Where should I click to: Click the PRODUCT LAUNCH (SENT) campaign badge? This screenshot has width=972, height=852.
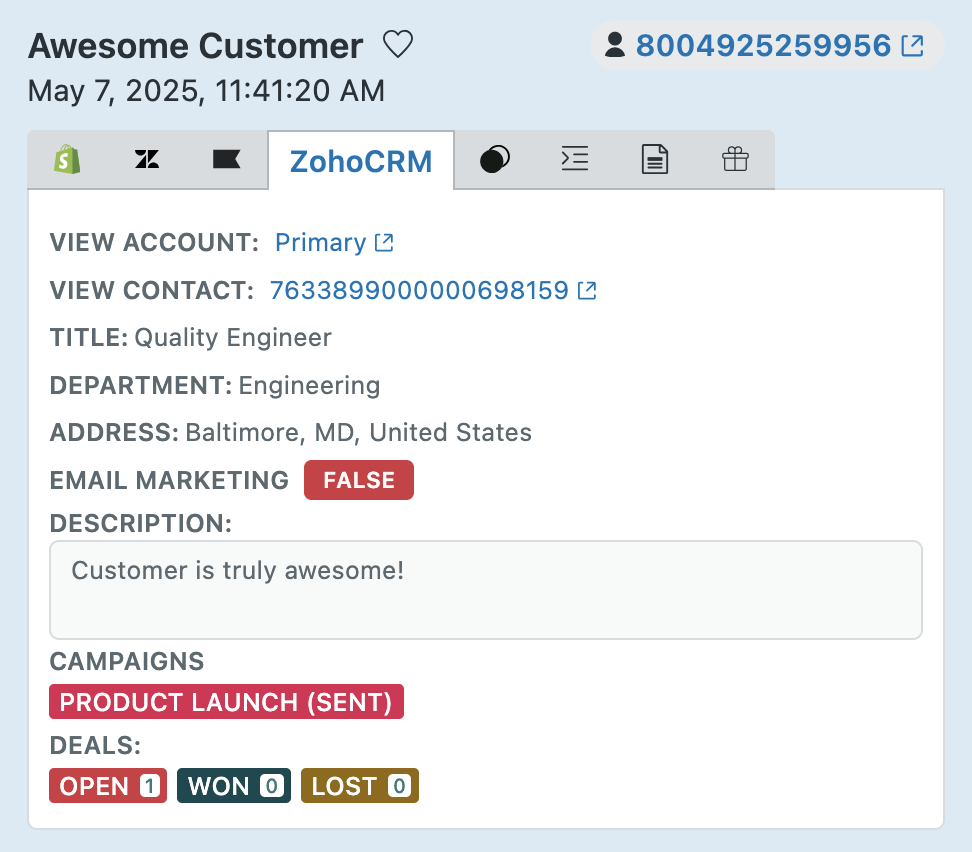226,702
